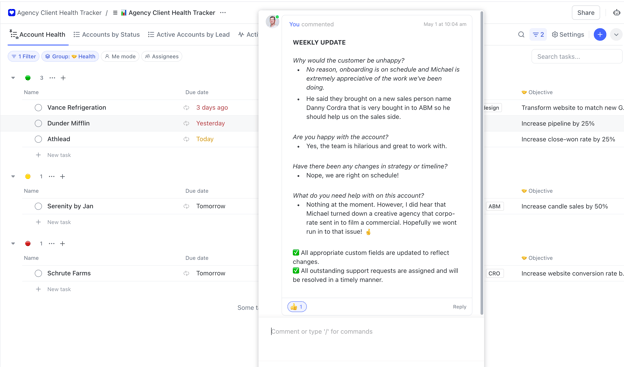The width and height of the screenshot is (624, 367).
Task: Switch to Accounts by Status tab
Action: pyautogui.click(x=107, y=35)
